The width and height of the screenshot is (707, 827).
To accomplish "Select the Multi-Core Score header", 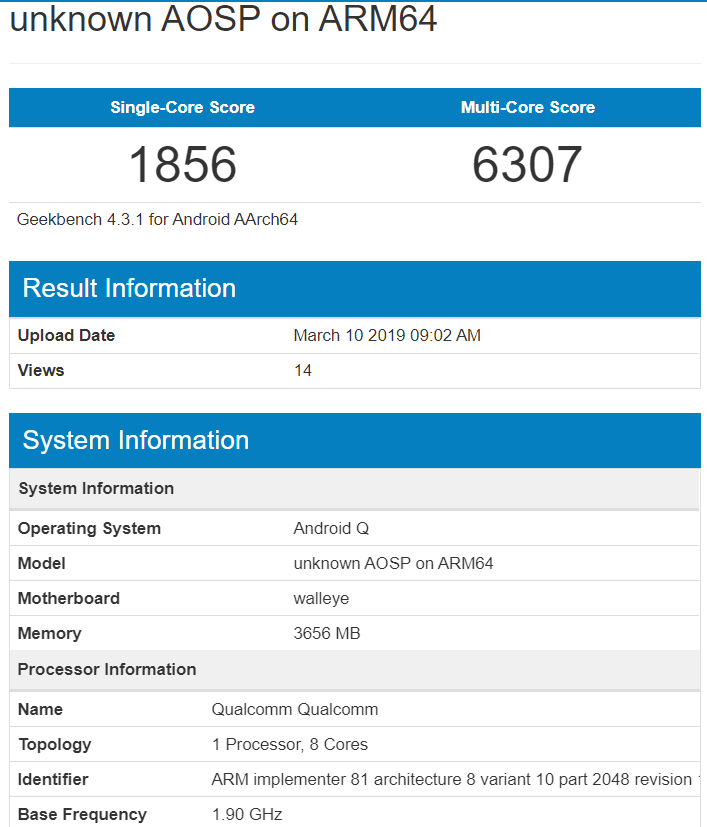I will tap(528, 108).
